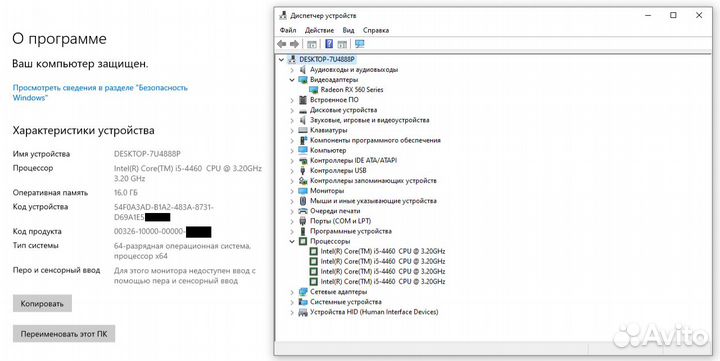
Task: Expand the Дисковые устройства chevron
Action: pyautogui.click(x=292, y=110)
